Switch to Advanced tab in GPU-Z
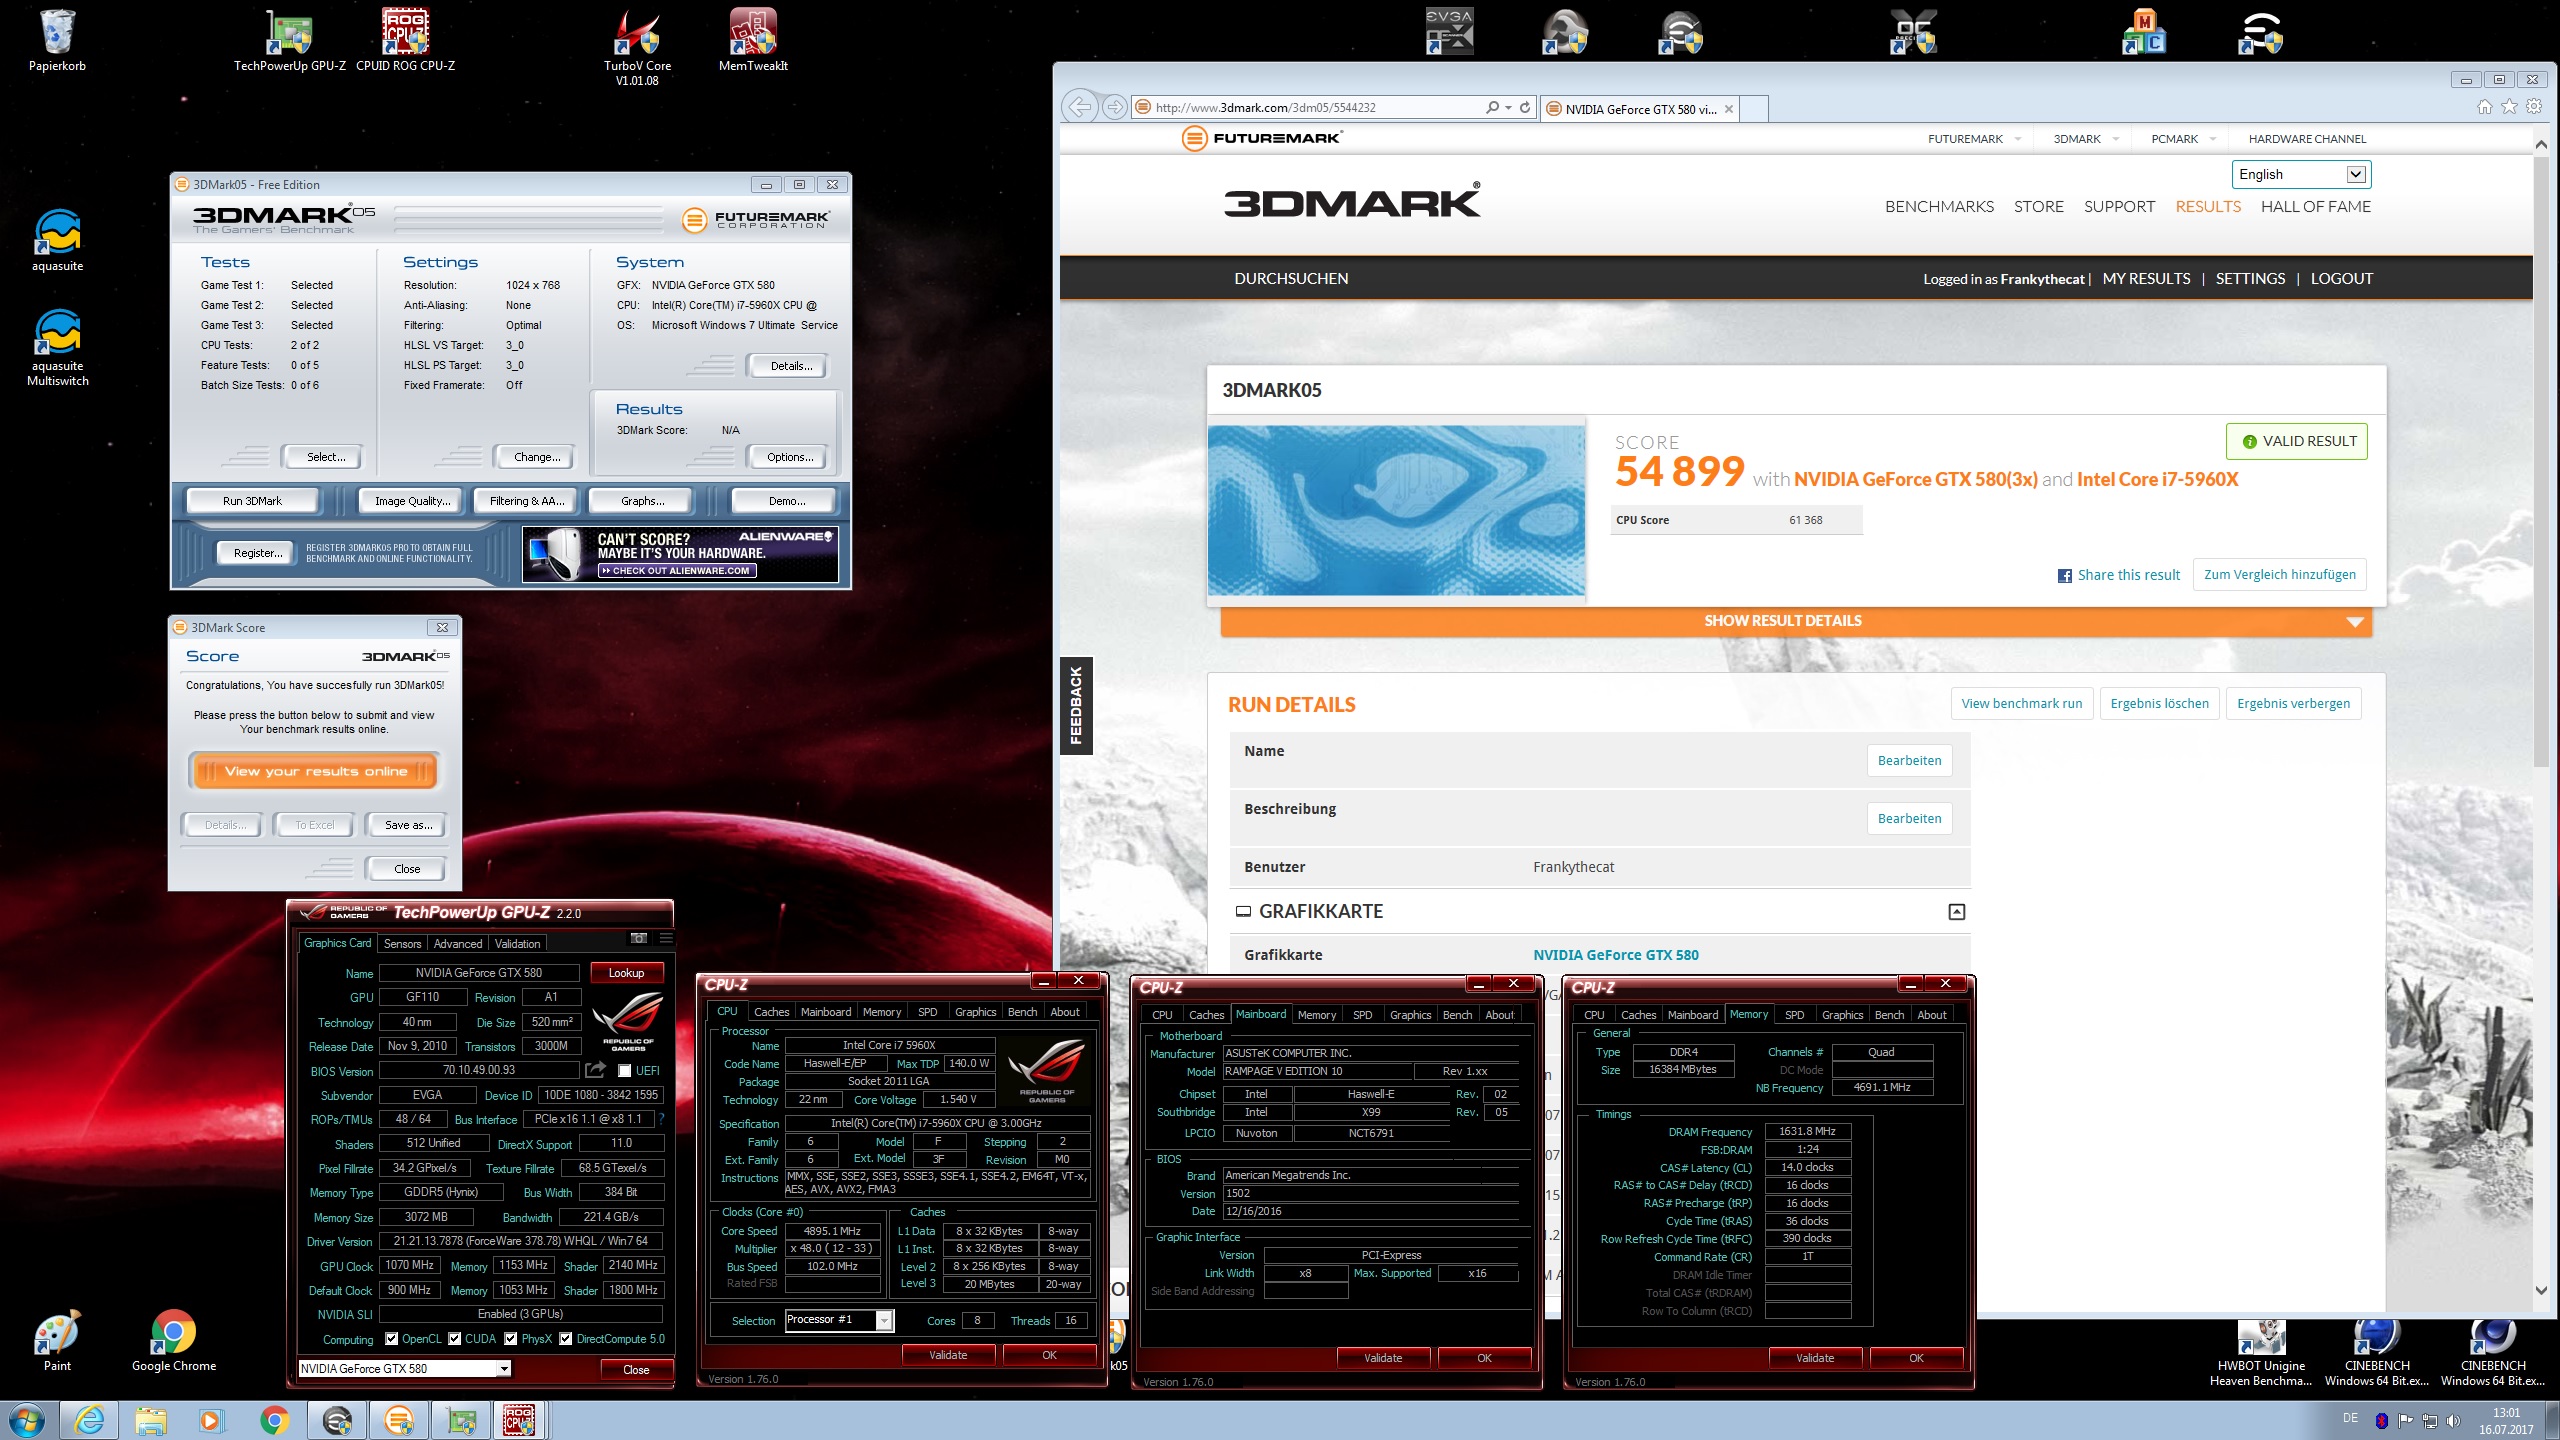This screenshot has height=1440, width=2560. (458, 943)
